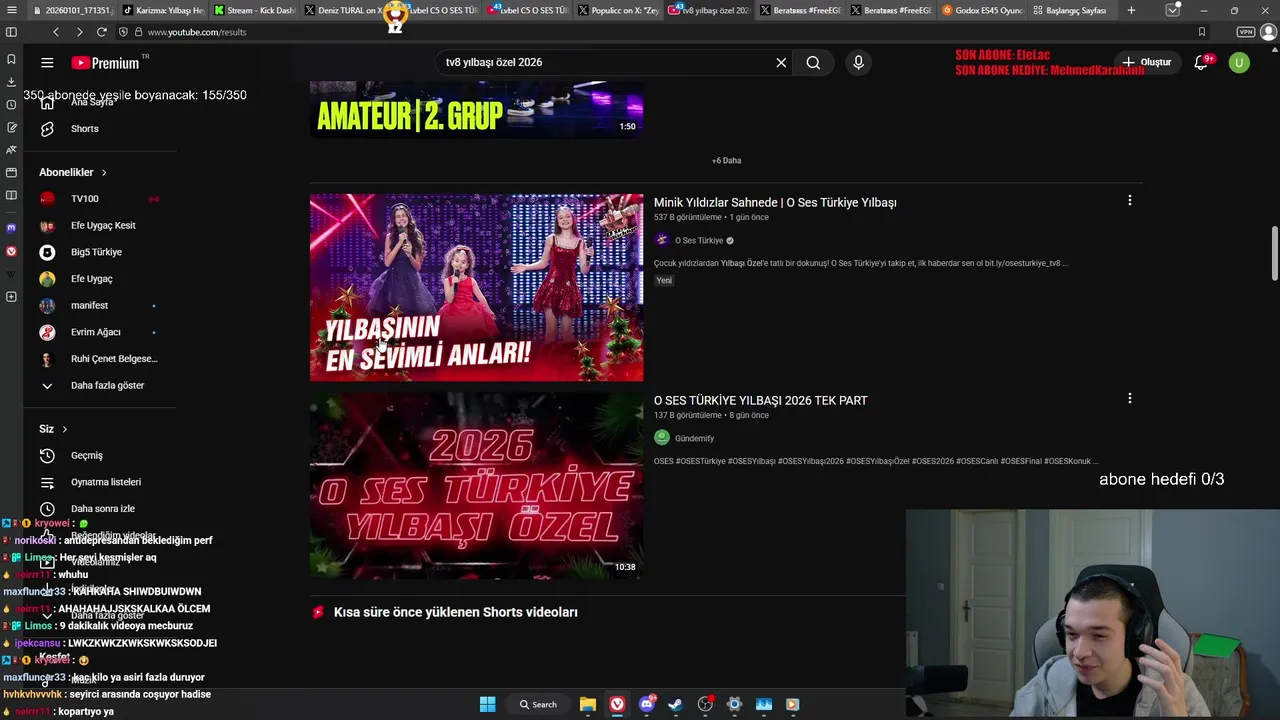This screenshot has height=720, width=1280.
Task: Click the Oluştur create button
Action: coord(1146,62)
